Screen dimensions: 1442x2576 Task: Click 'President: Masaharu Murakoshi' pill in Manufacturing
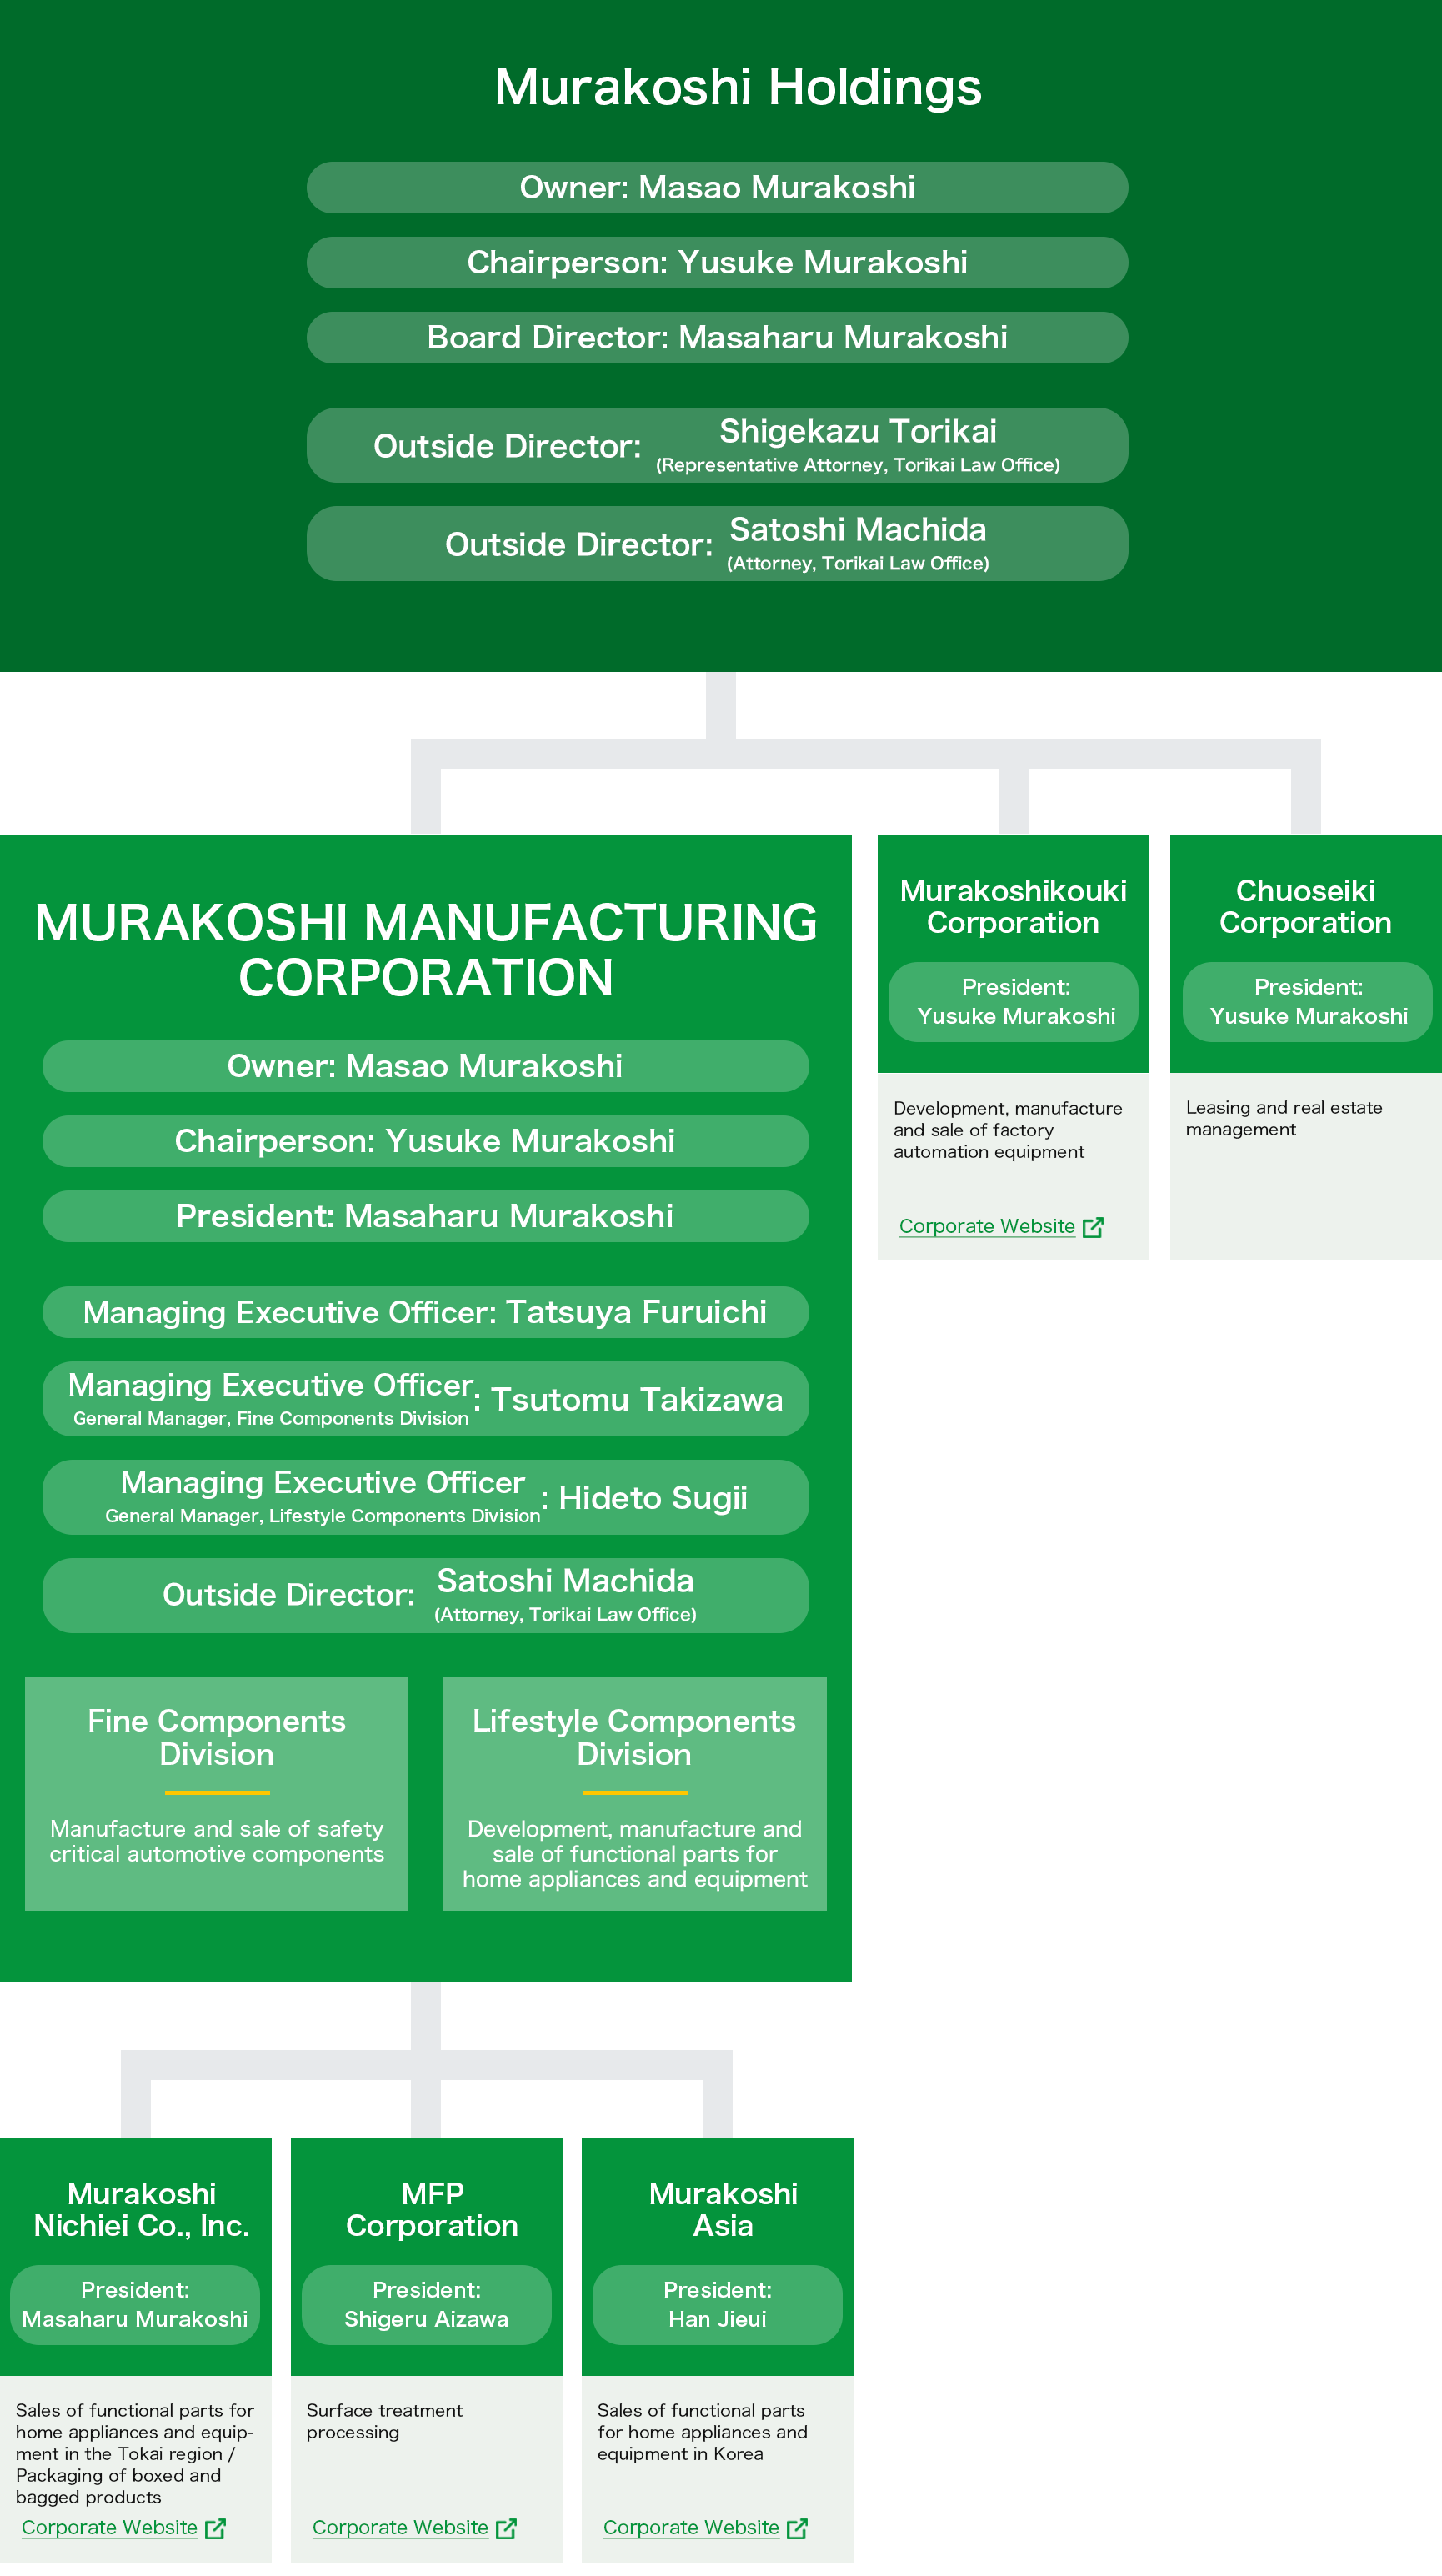pos(425,1216)
